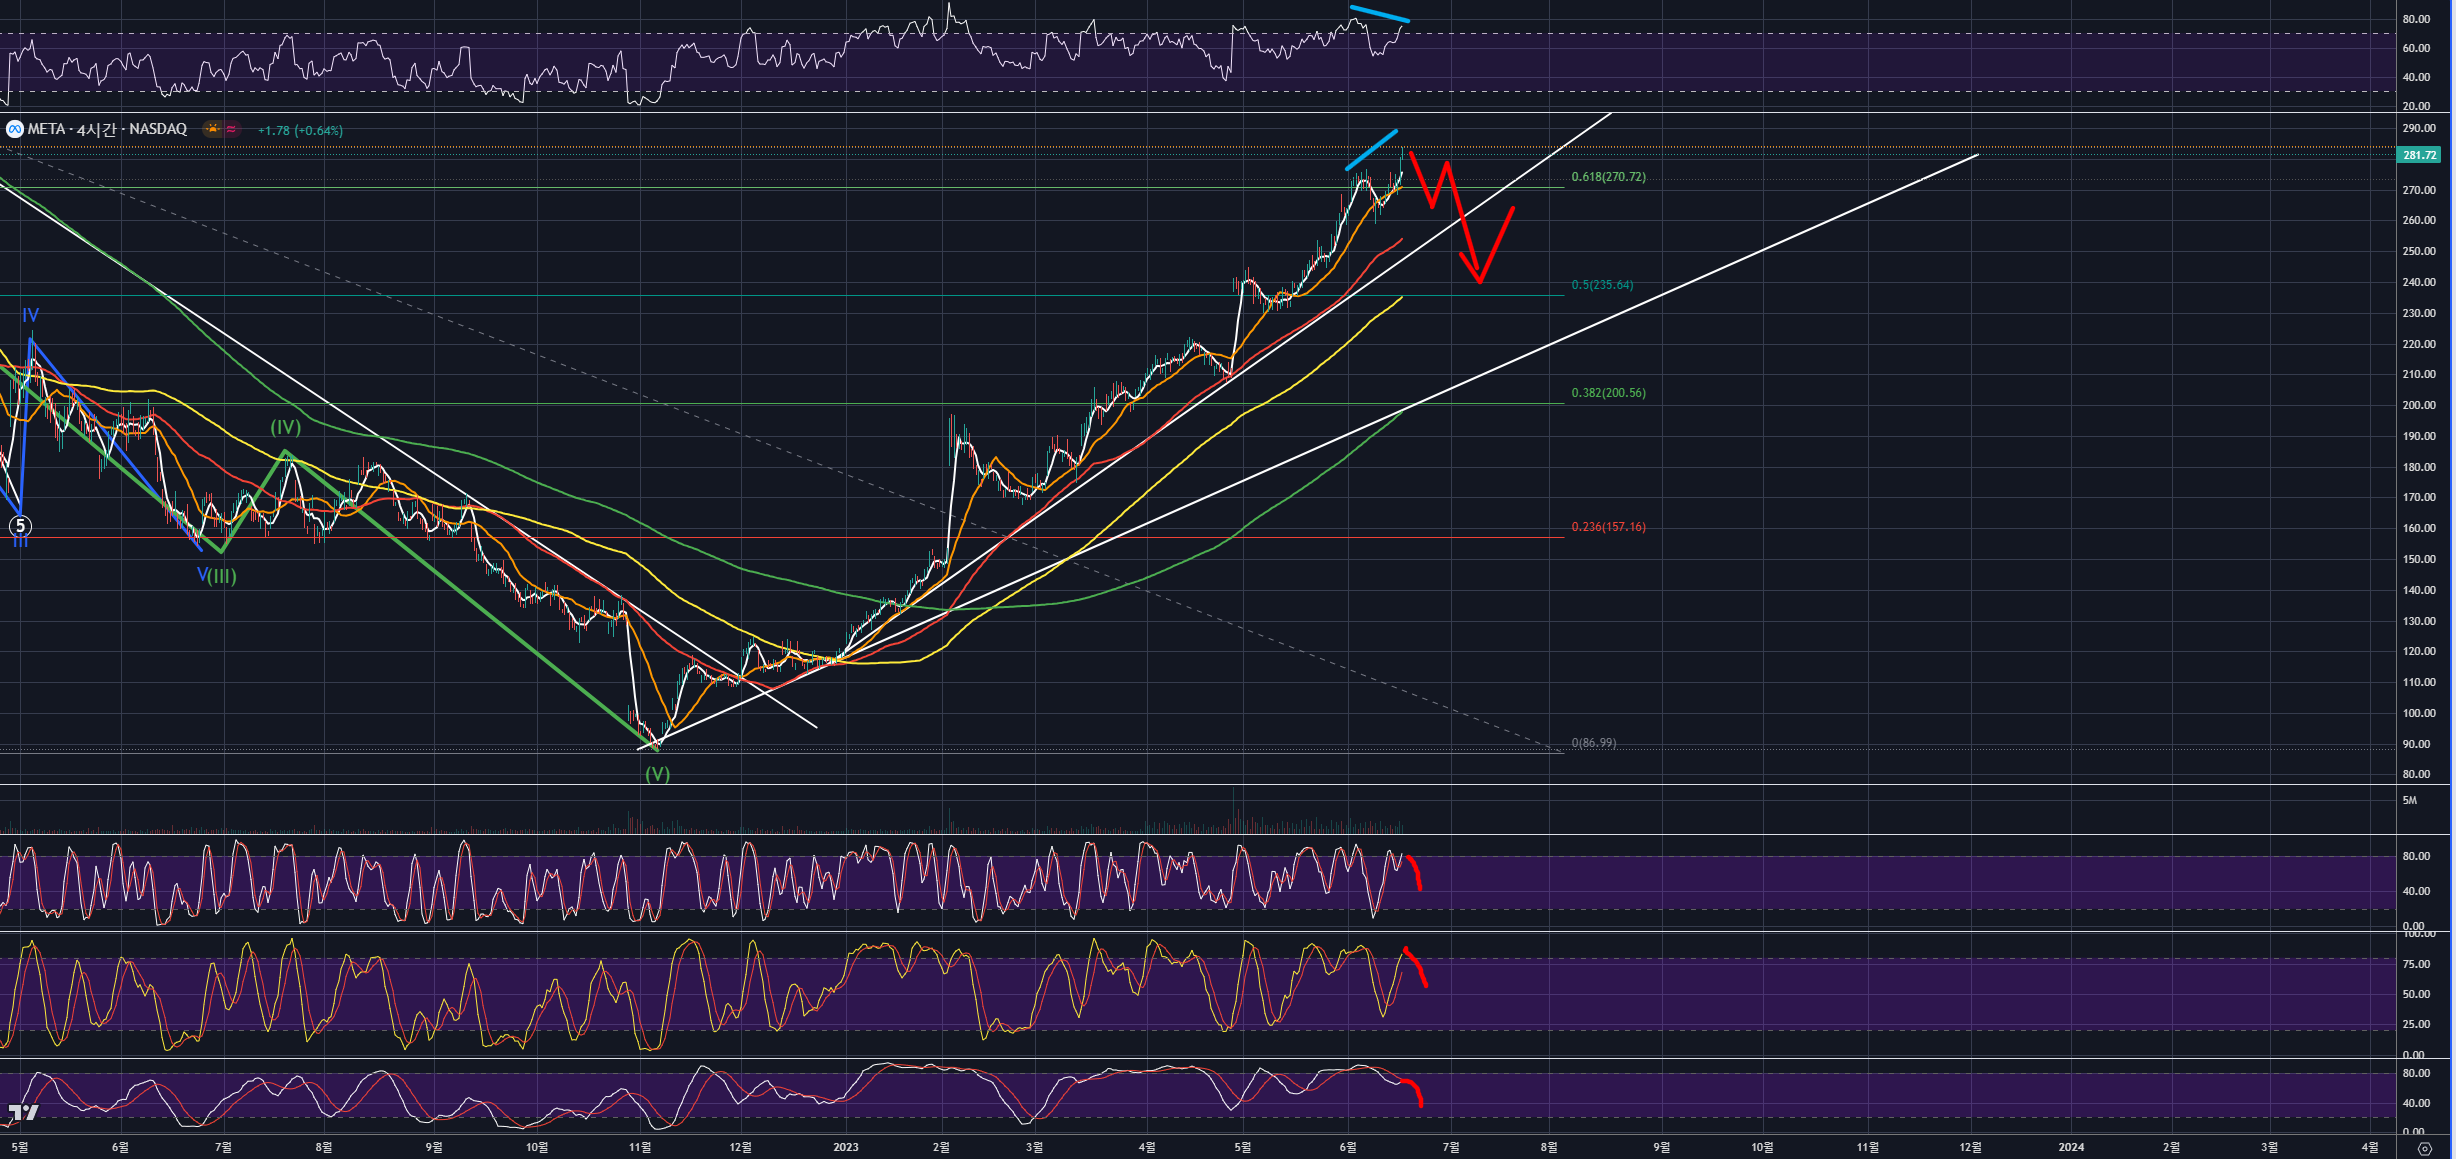Select the red 0.236(157.16) Fibonacci label
Viewport: 2456px width, 1159px height.
(1608, 527)
